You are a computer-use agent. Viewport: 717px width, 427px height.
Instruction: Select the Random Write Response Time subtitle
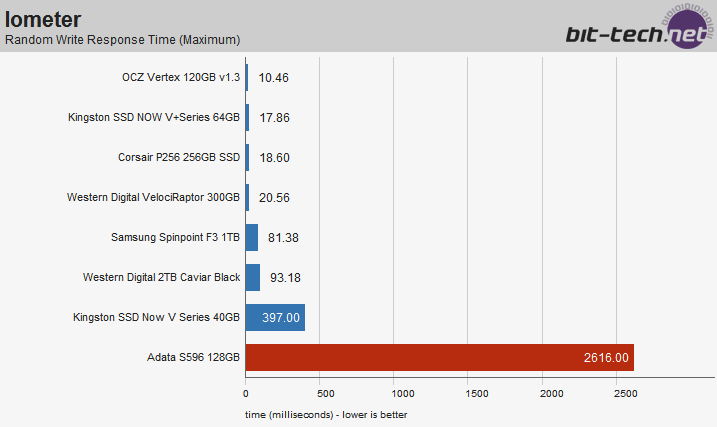(123, 40)
